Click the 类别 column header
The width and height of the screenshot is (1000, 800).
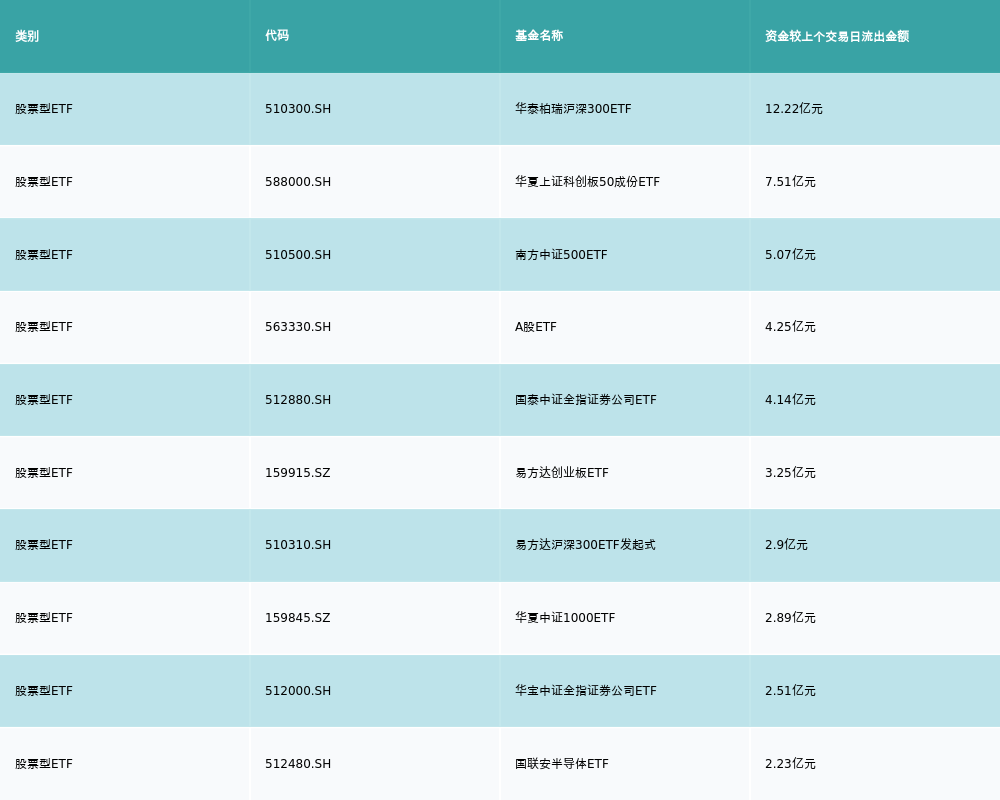(x=27, y=36)
